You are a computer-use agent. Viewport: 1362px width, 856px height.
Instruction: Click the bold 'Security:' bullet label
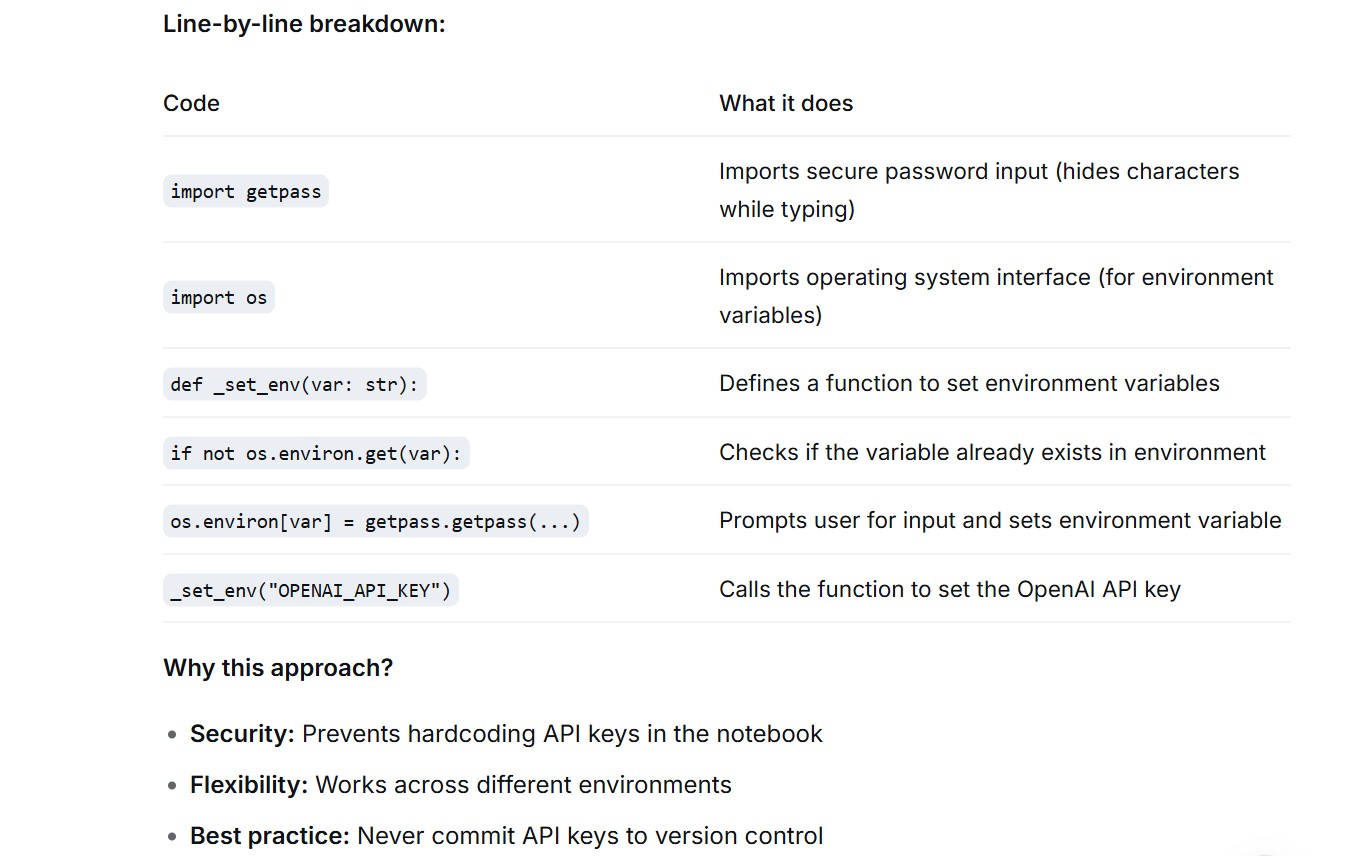[242, 733]
